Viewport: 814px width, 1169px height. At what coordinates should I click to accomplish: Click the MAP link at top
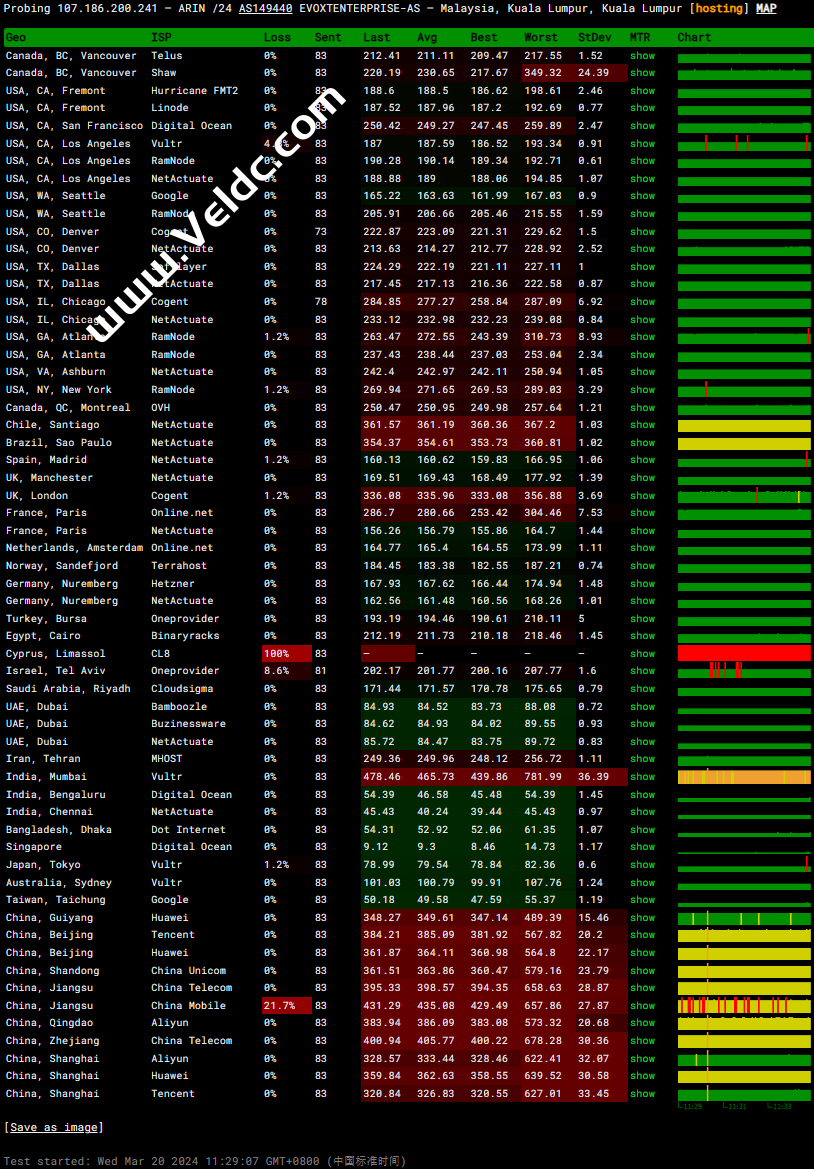[766, 8]
